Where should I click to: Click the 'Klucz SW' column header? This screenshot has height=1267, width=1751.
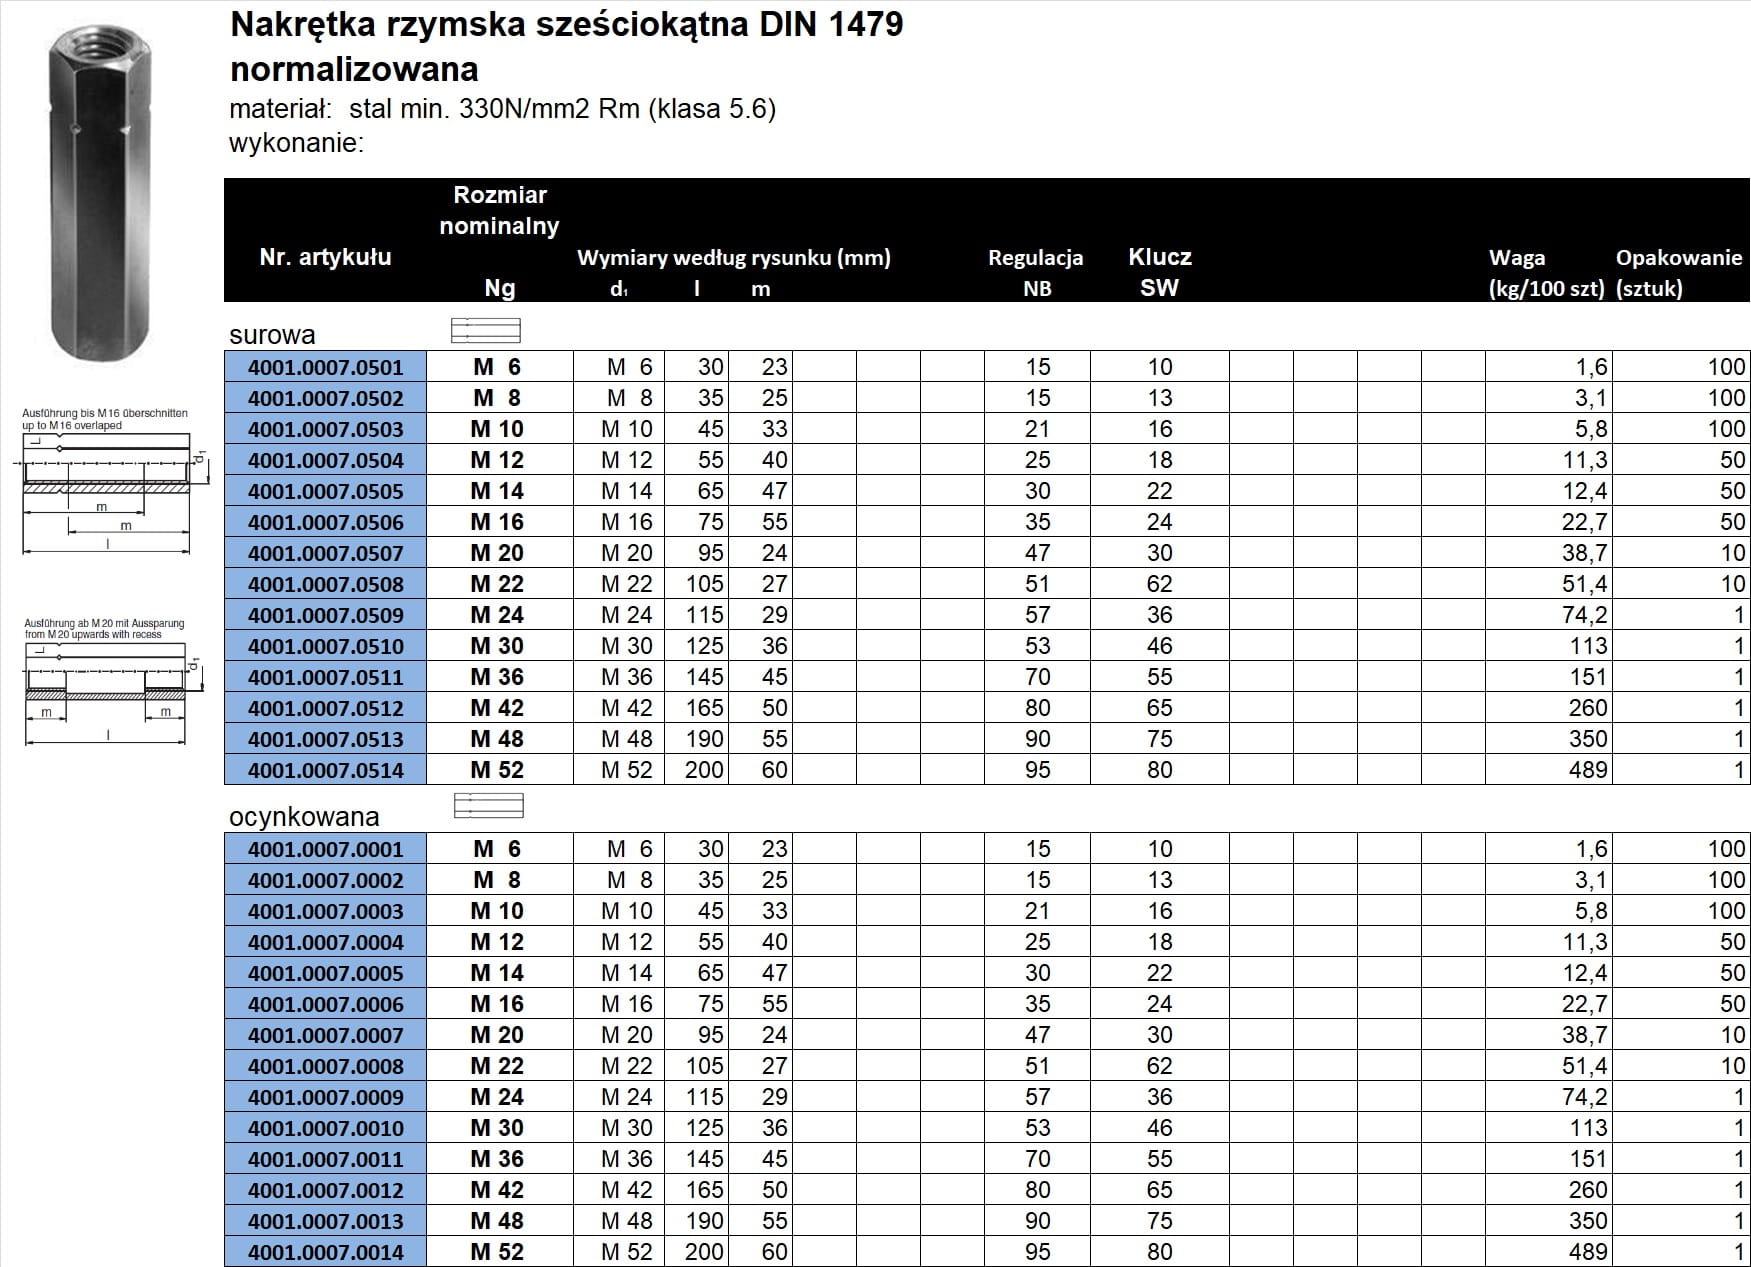[x=1160, y=272]
